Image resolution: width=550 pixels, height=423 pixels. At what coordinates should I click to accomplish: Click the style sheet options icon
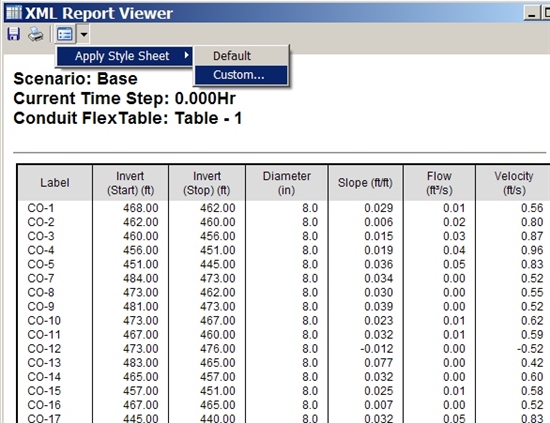tap(65, 34)
